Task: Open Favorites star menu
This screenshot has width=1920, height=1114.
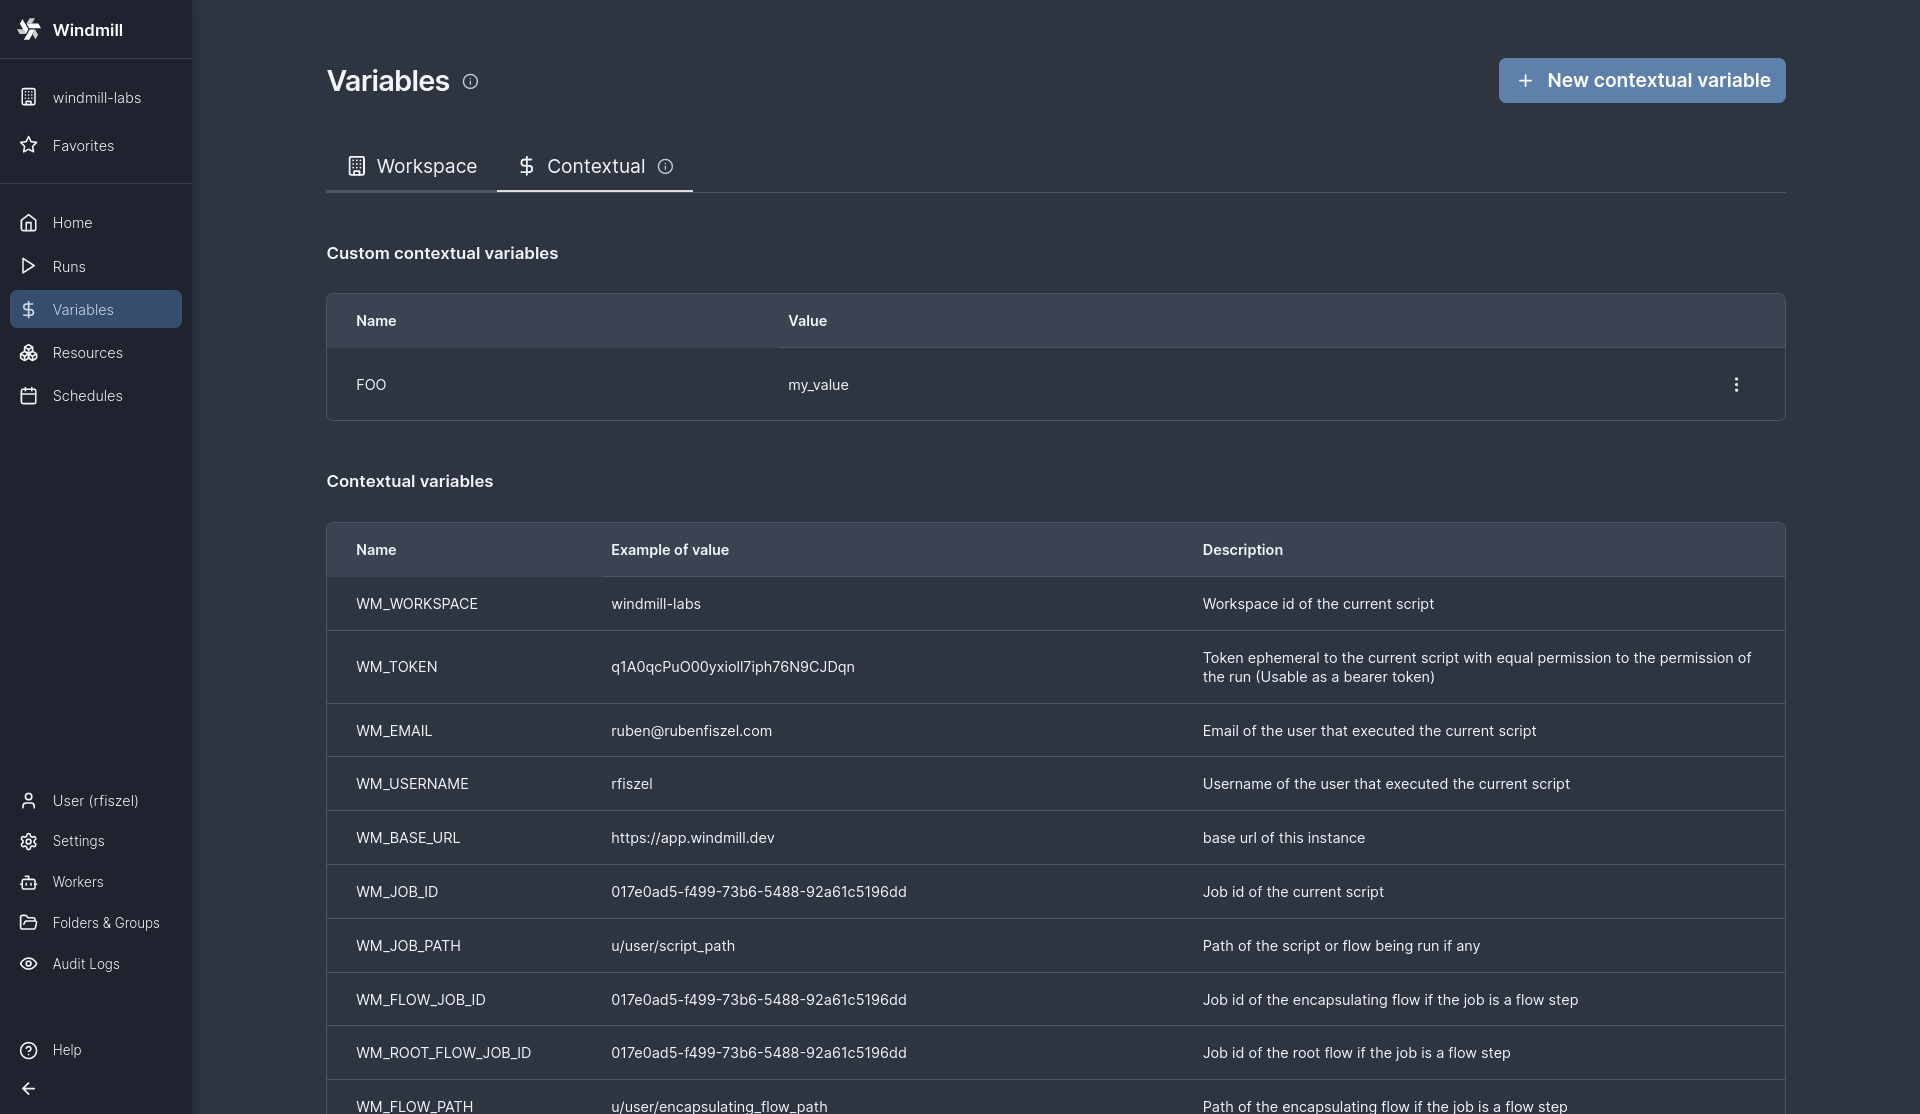Action: (x=82, y=146)
